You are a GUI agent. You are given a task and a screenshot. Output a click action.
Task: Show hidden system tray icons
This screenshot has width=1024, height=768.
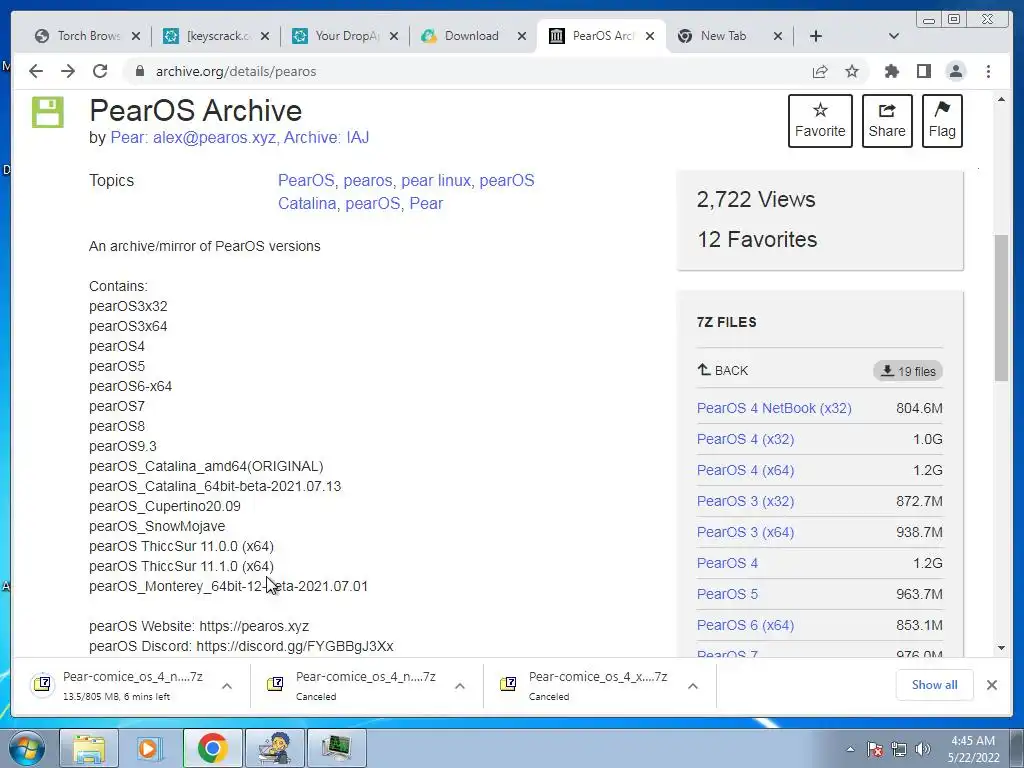click(x=850, y=749)
